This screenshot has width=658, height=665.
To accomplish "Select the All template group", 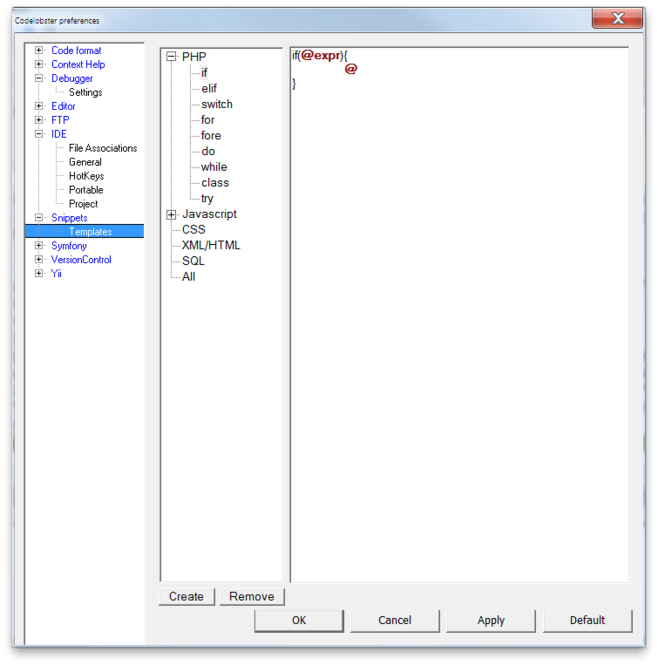I will click(x=189, y=277).
